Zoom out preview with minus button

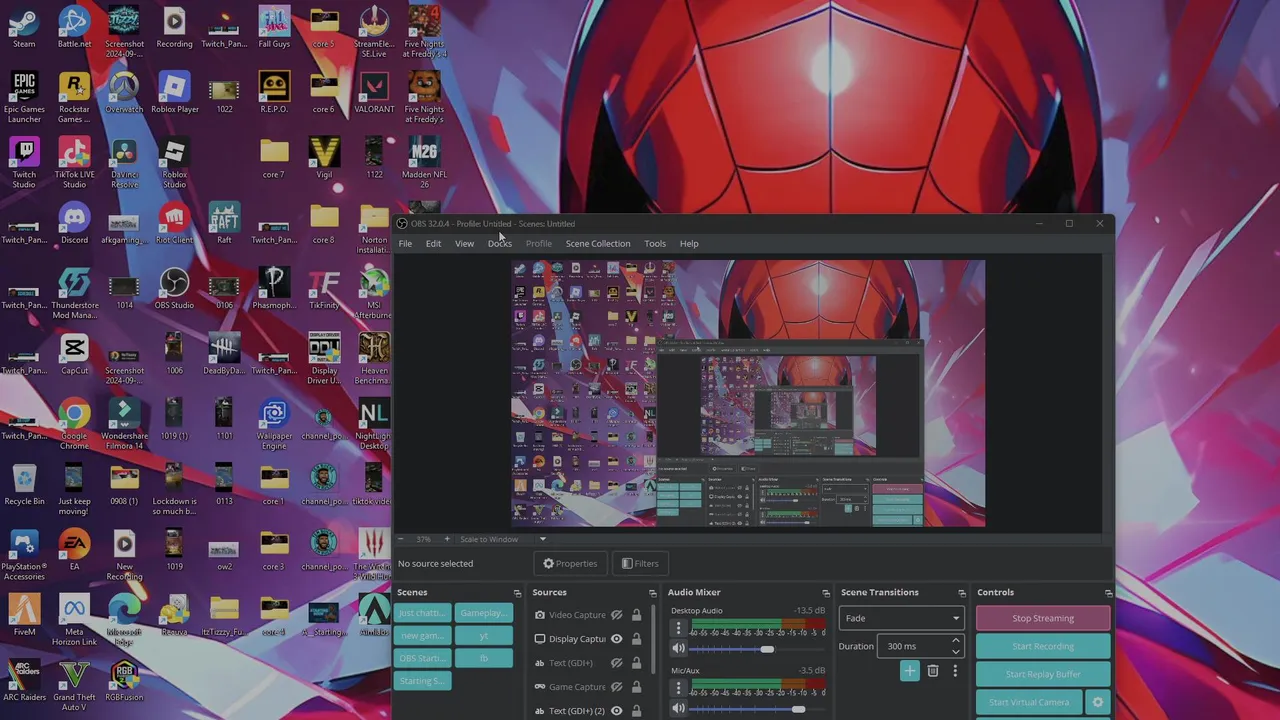point(400,539)
